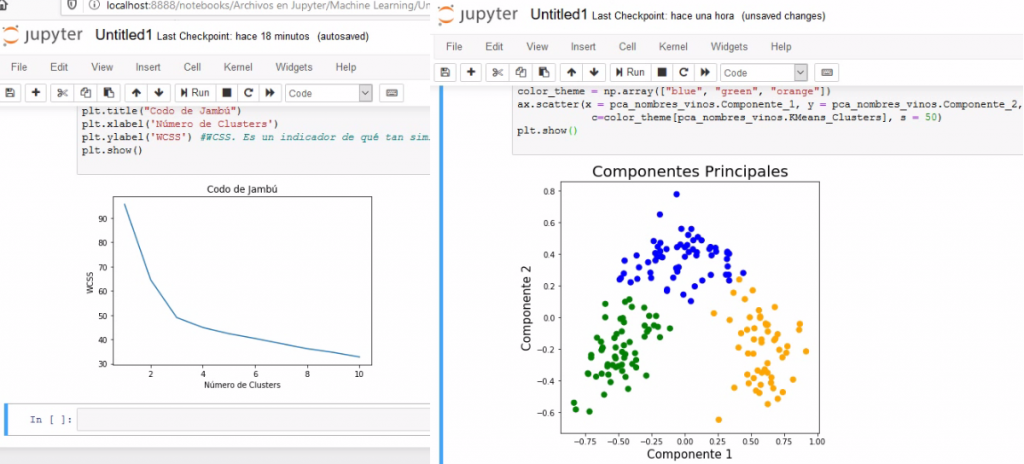Click 'Last Checkpoint: hace 18 minutos' text

click(x=233, y=37)
